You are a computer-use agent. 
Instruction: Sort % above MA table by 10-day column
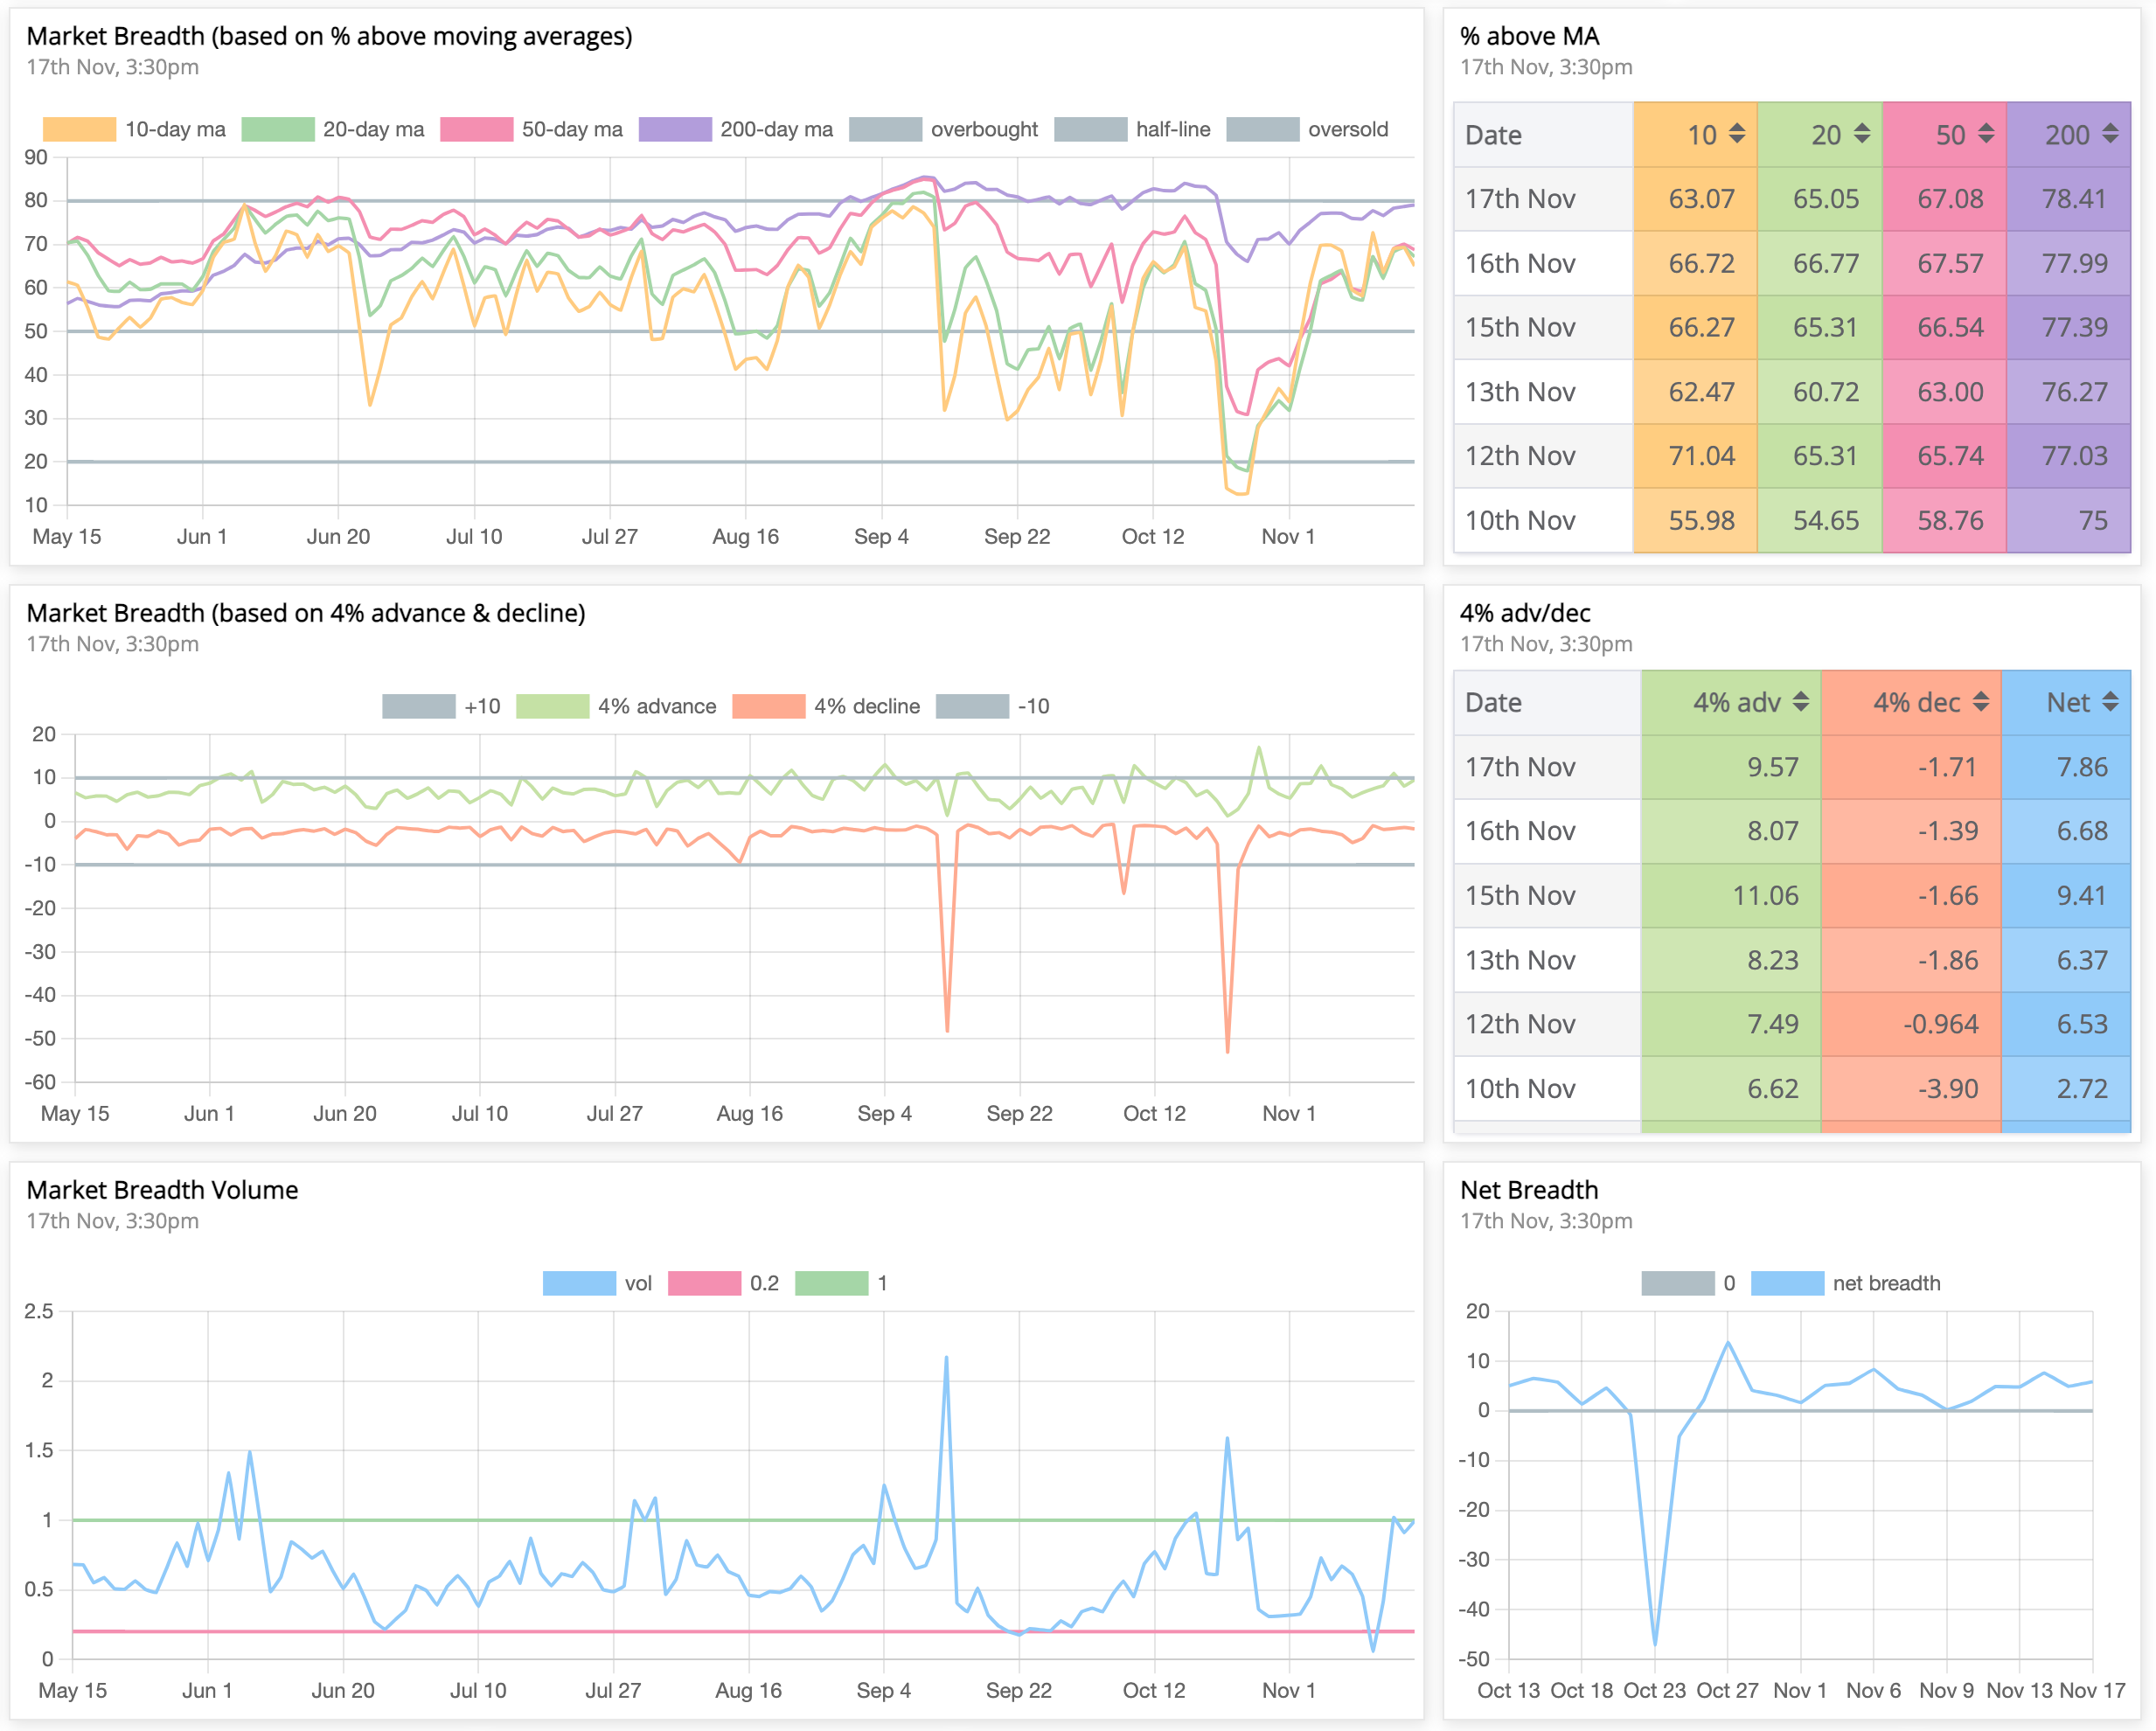pyautogui.click(x=1737, y=134)
